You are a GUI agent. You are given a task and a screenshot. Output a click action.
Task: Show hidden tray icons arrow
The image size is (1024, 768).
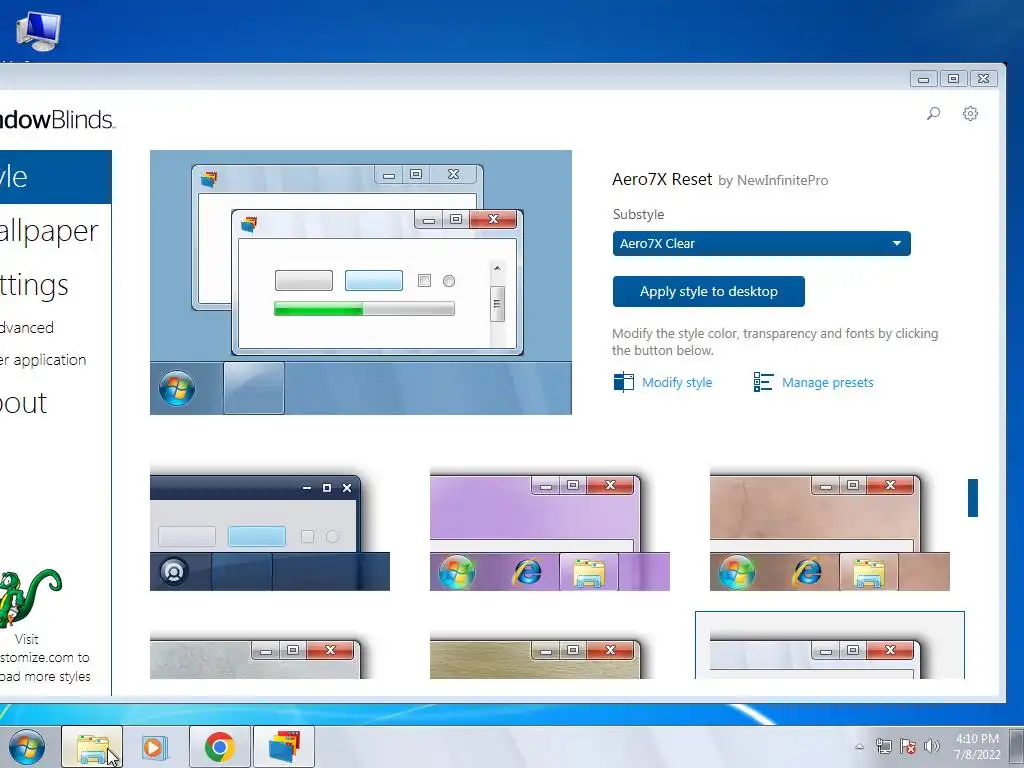pyautogui.click(x=859, y=746)
